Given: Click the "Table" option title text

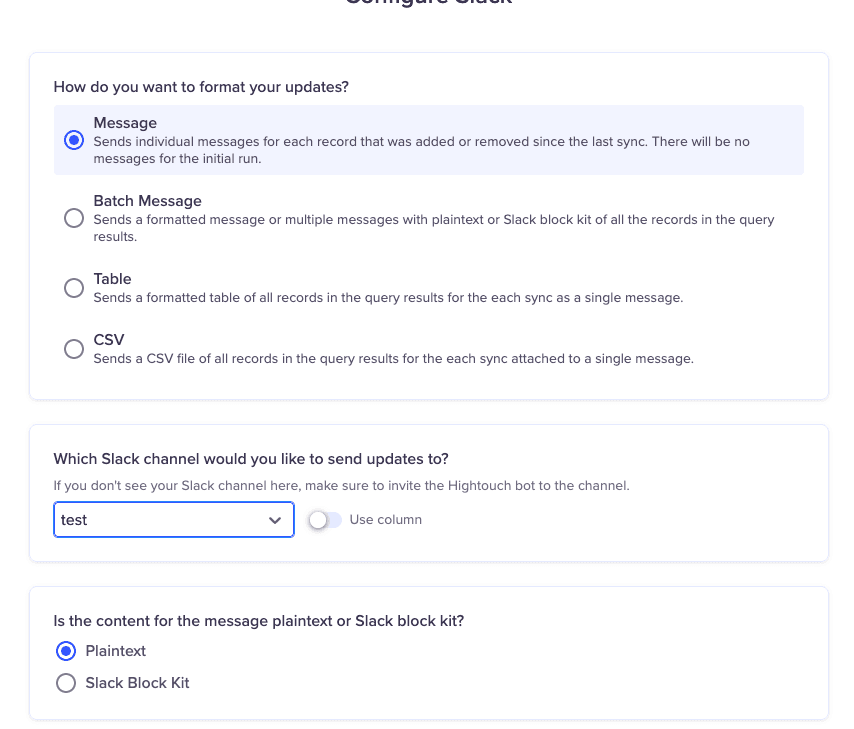Looking at the screenshot, I should pyautogui.click(x=112, y=279).
